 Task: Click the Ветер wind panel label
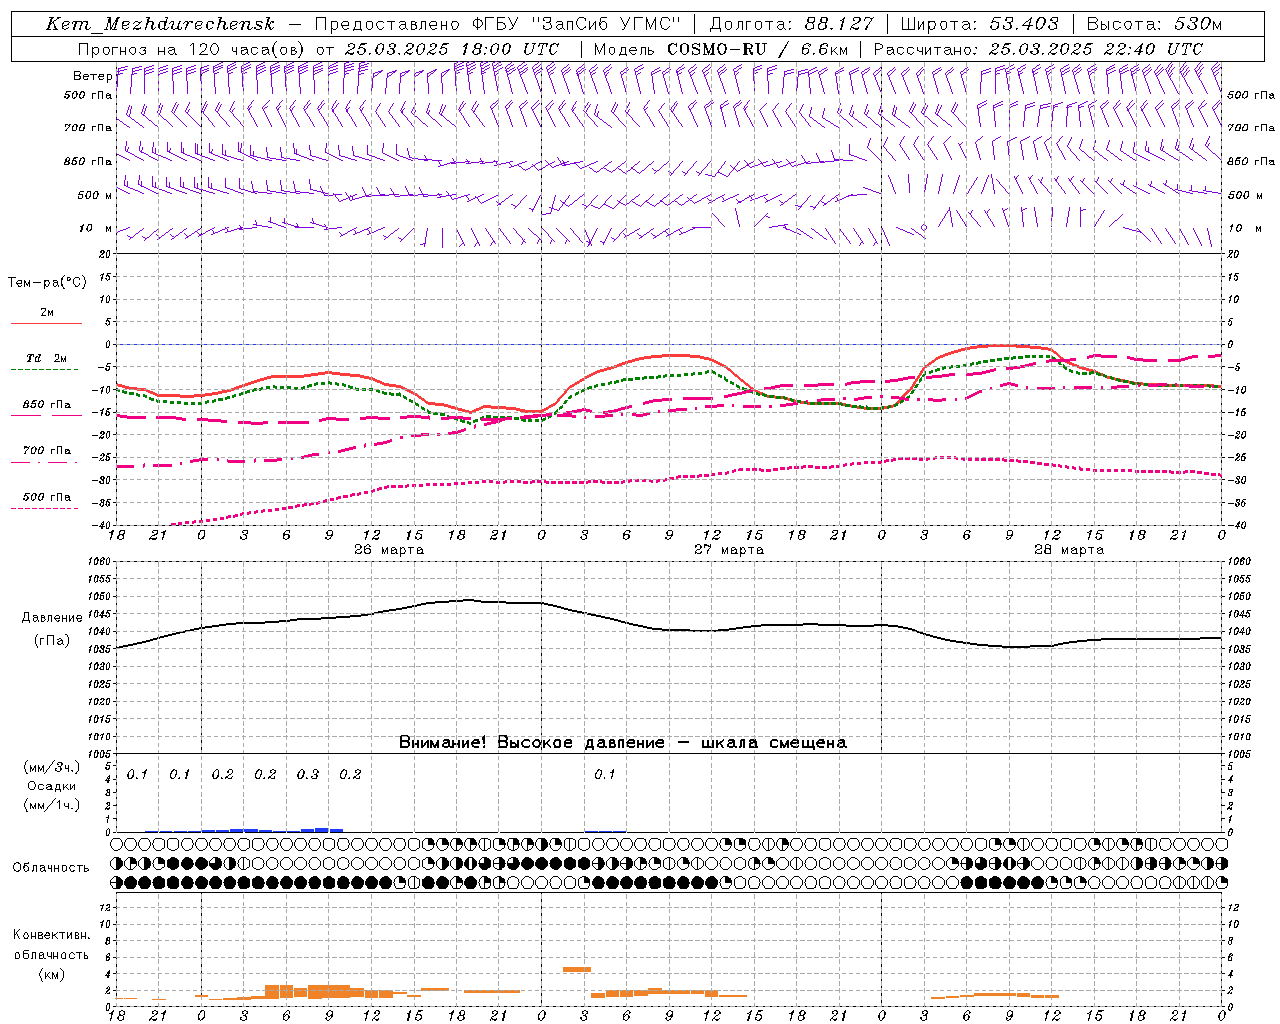point(92,76)
